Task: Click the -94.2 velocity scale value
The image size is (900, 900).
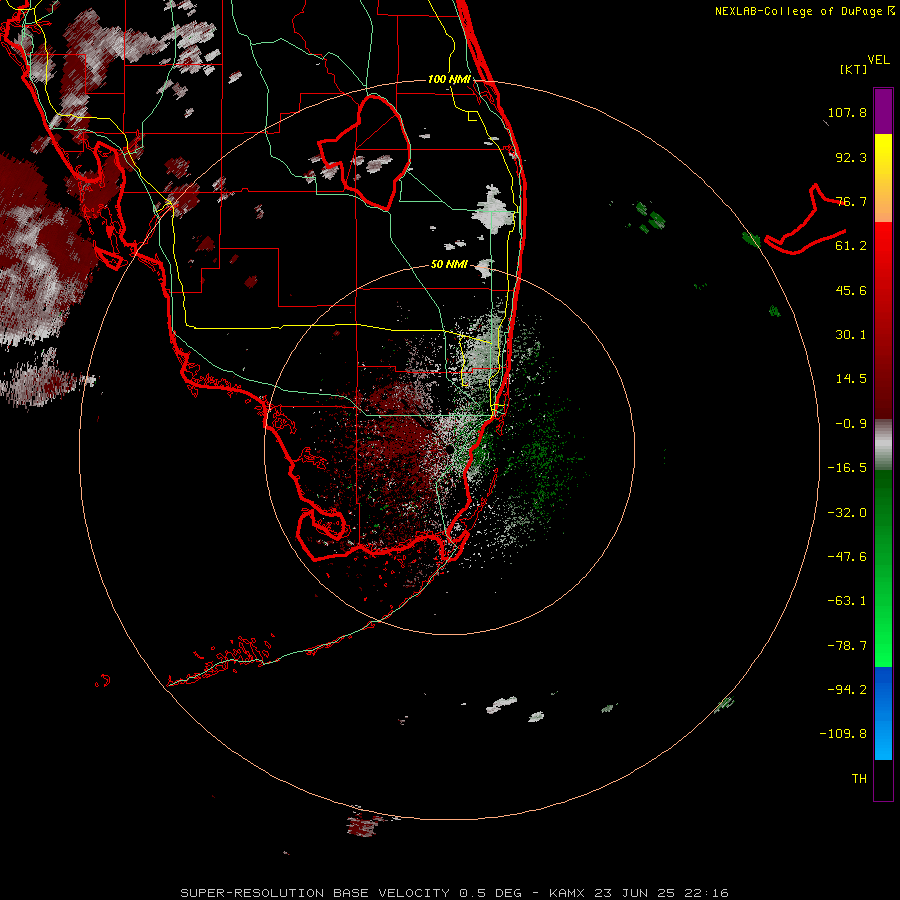Action: [x=847, y=689]
